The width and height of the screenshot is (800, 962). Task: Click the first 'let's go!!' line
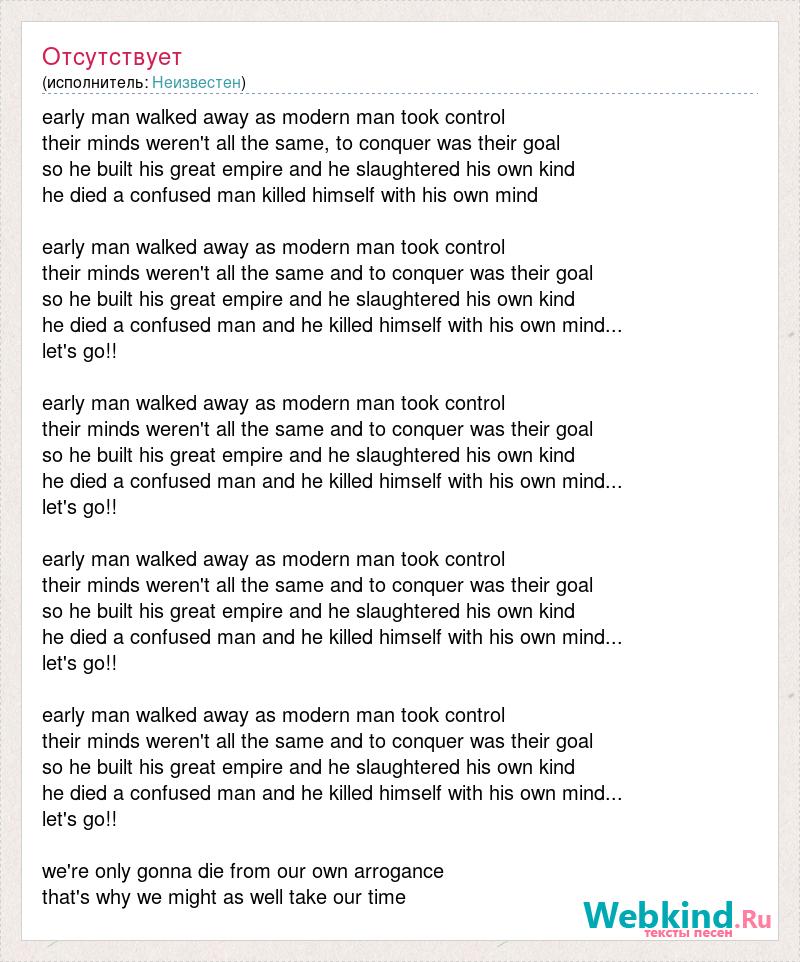coord(79,352)
